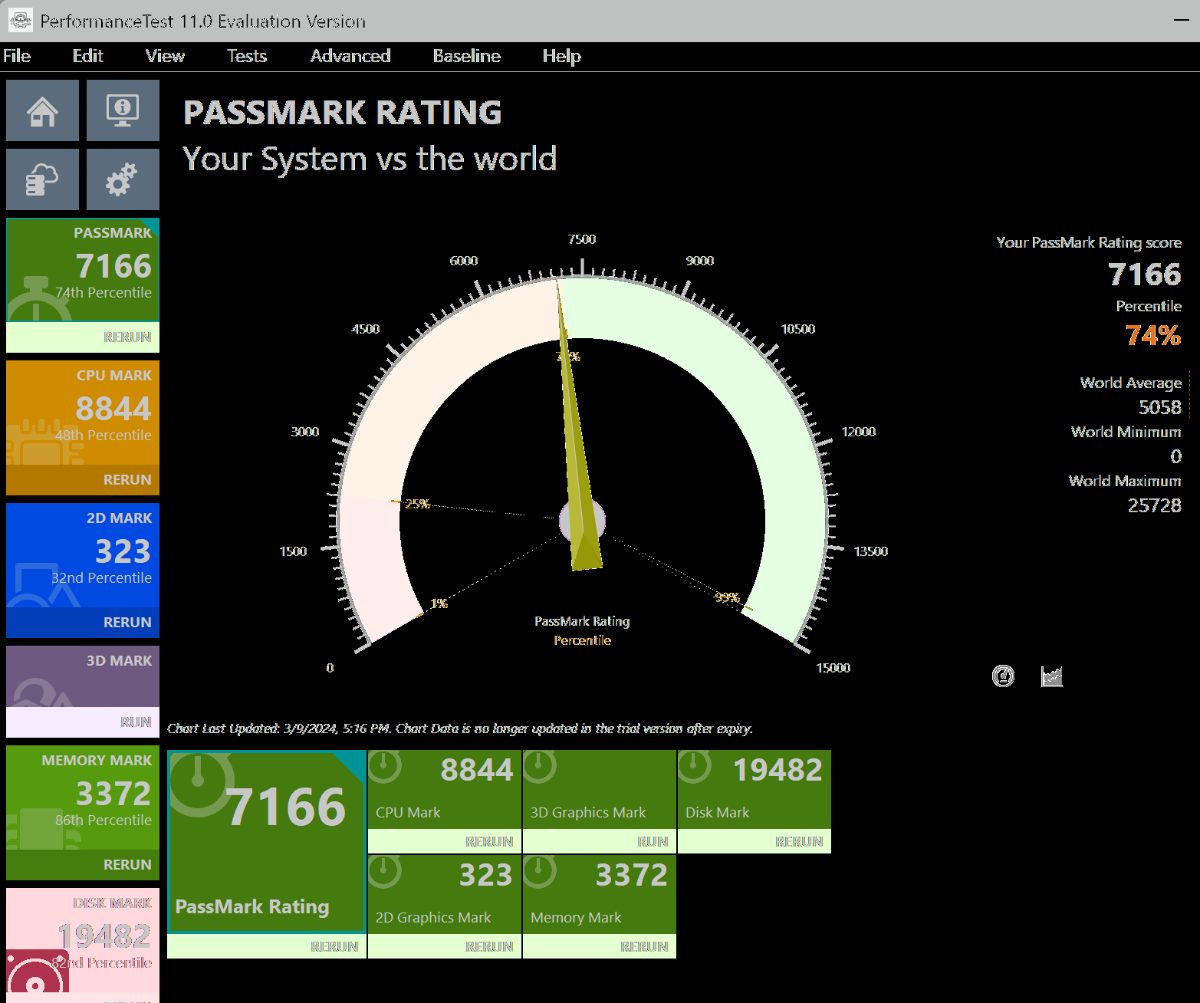Rerun the 2D Graphics Mark bottom tile
1200x1003 pixels.
[489, 946]
